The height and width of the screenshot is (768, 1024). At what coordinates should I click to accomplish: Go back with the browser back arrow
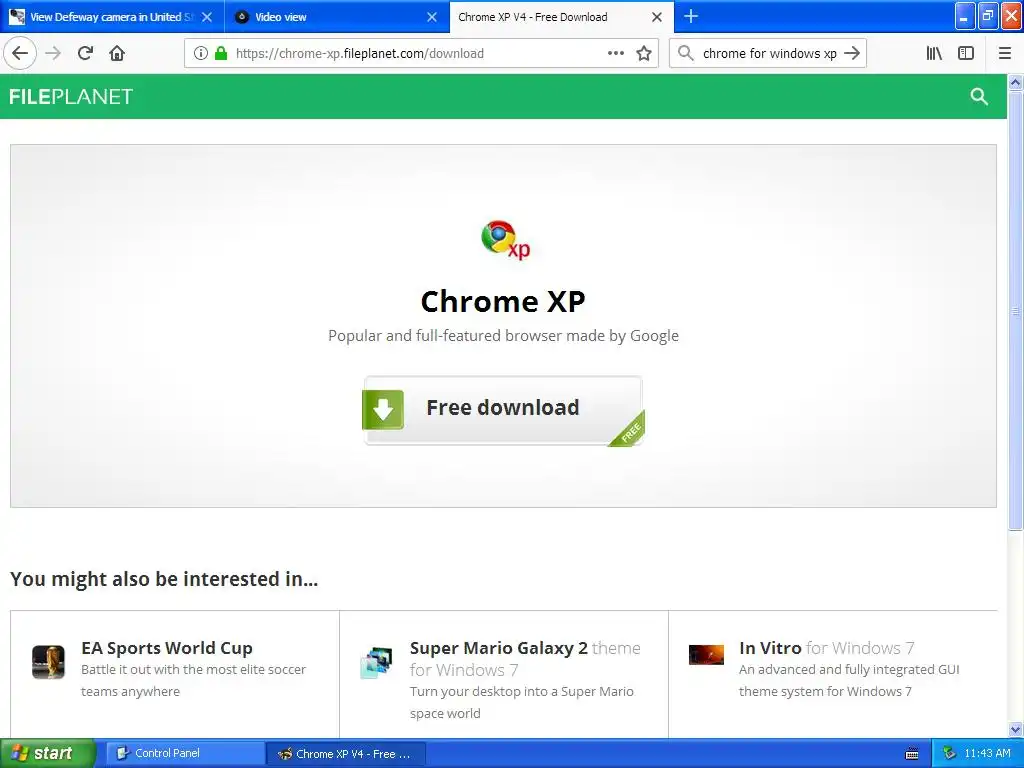(x=20, y=54)
